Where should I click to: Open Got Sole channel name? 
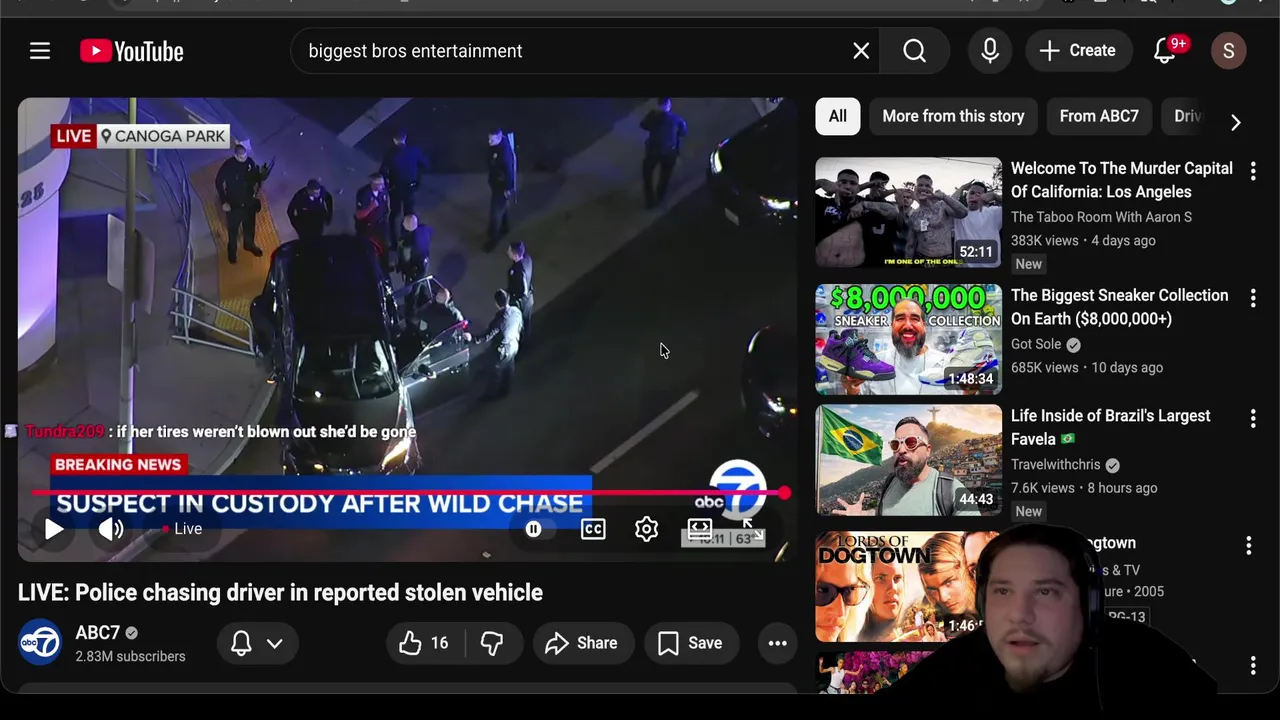(1036, 344)
